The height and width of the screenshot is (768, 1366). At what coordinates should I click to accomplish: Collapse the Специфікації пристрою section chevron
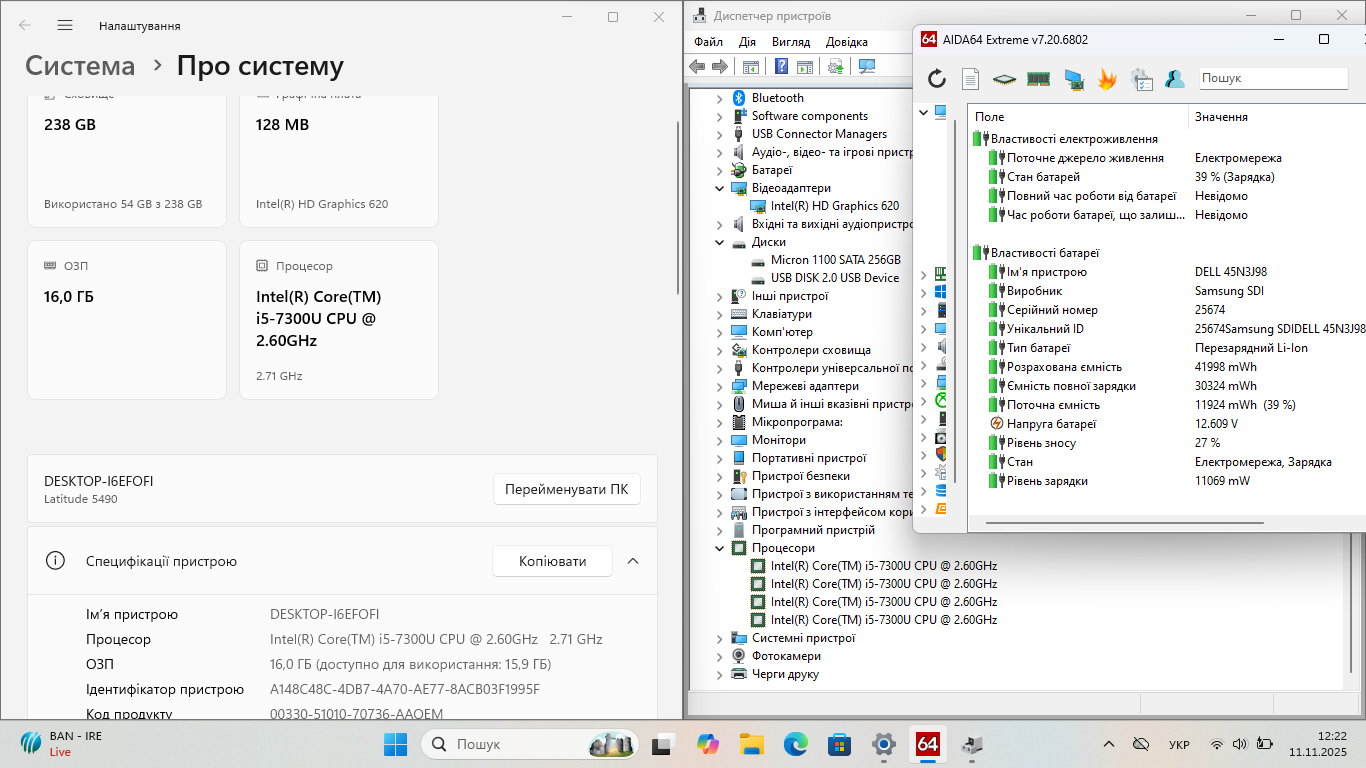pyautogui.click(x=633, y=561)
